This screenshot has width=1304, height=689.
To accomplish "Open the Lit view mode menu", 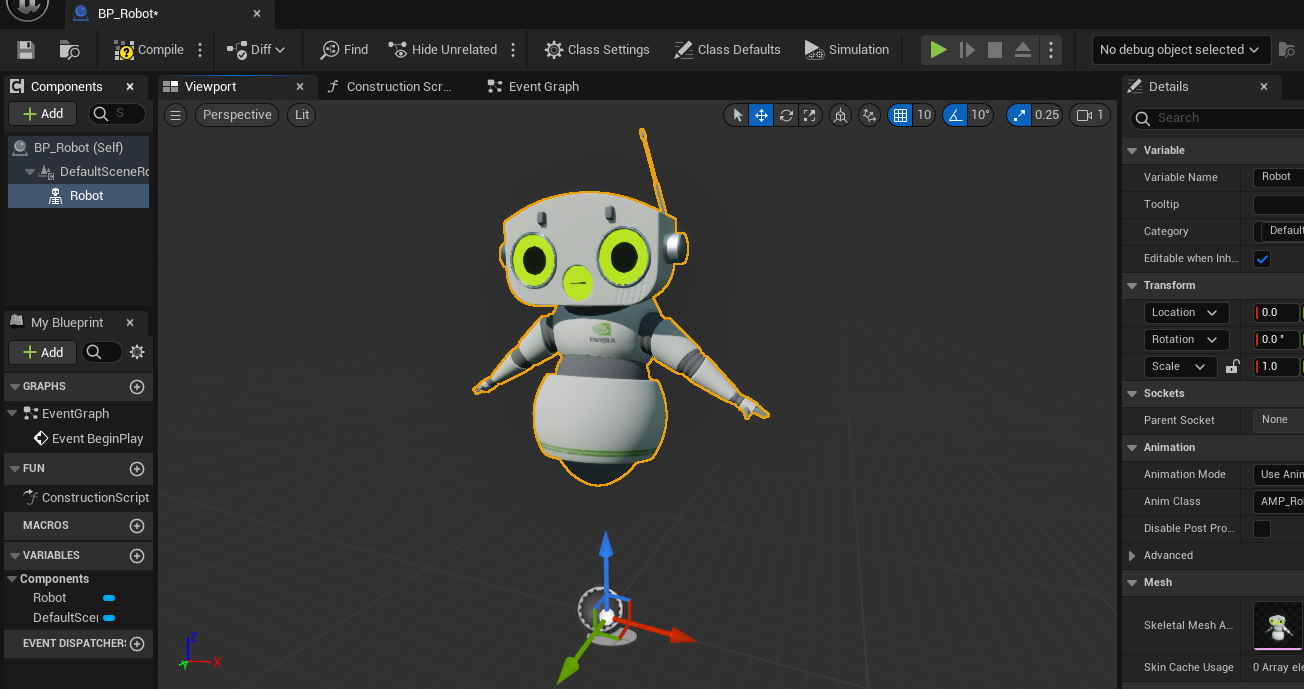I will pos(302,115).
